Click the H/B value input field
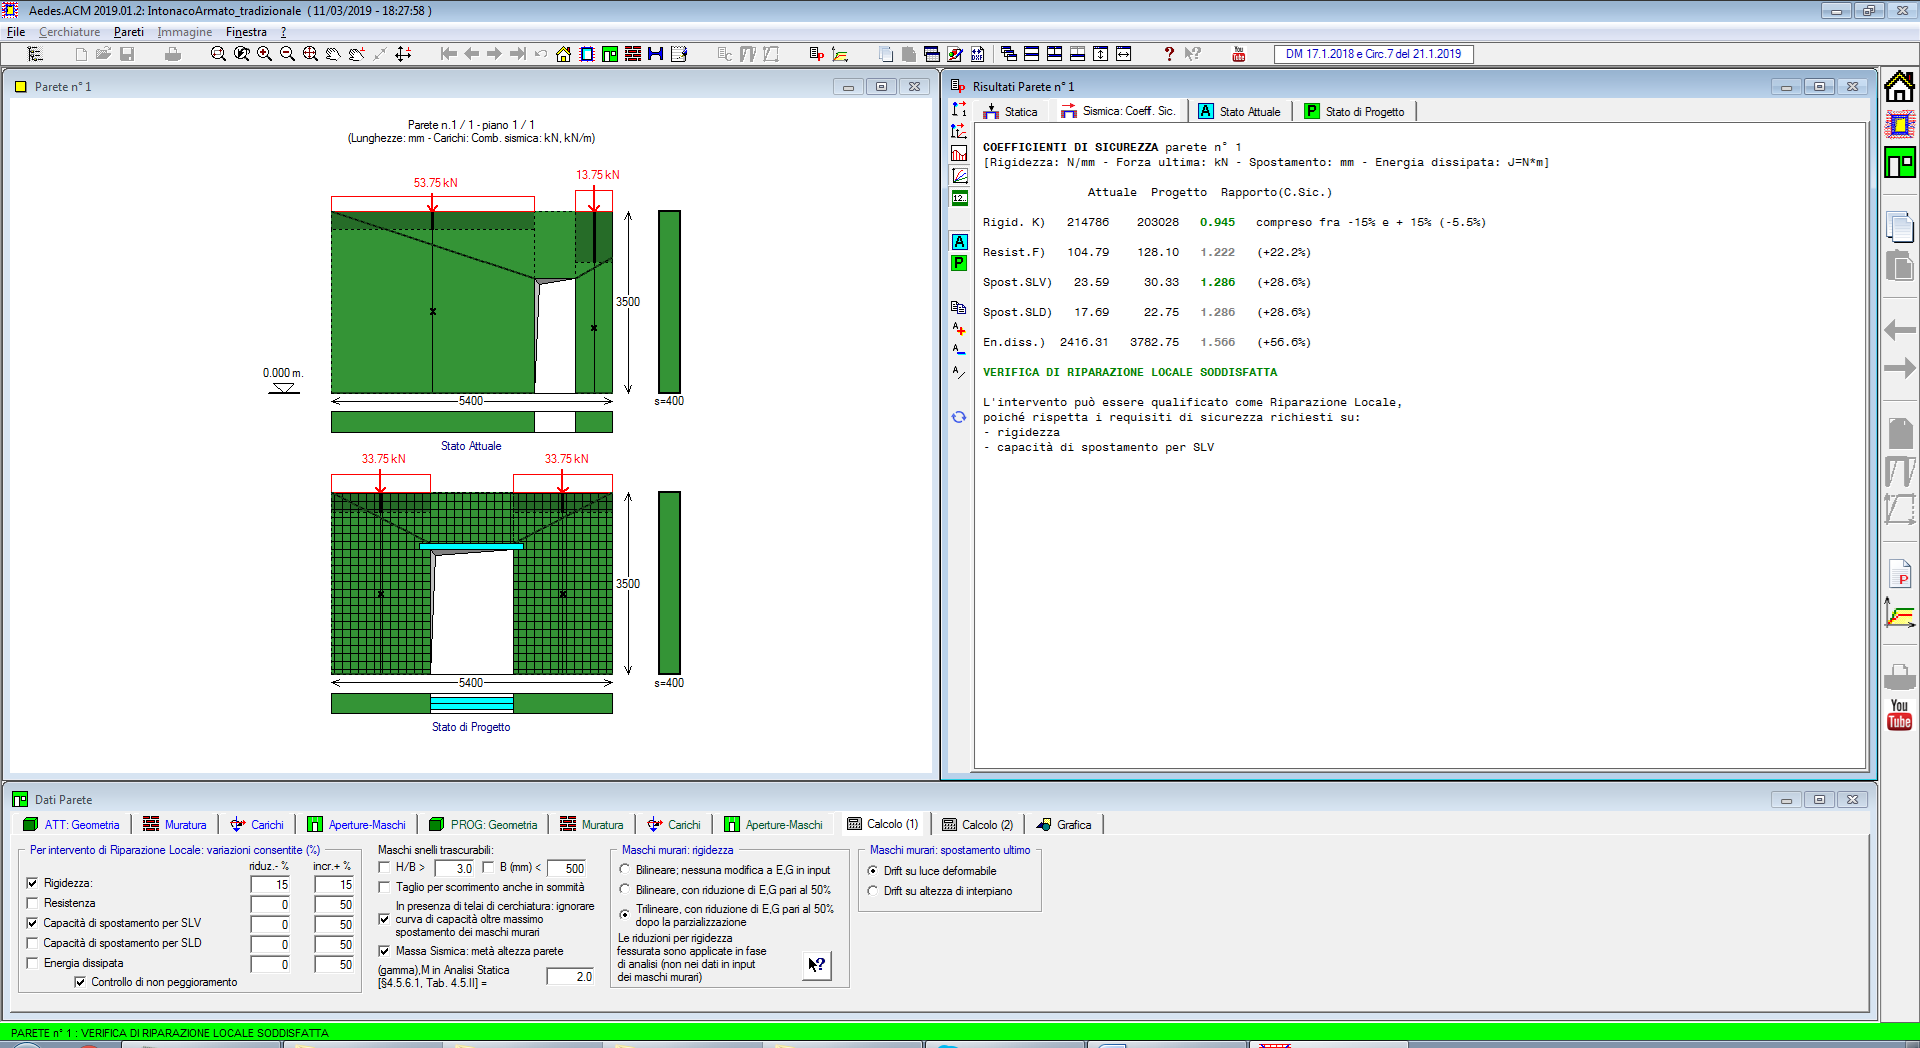1920x1048 pixels. tap(455, 868)
